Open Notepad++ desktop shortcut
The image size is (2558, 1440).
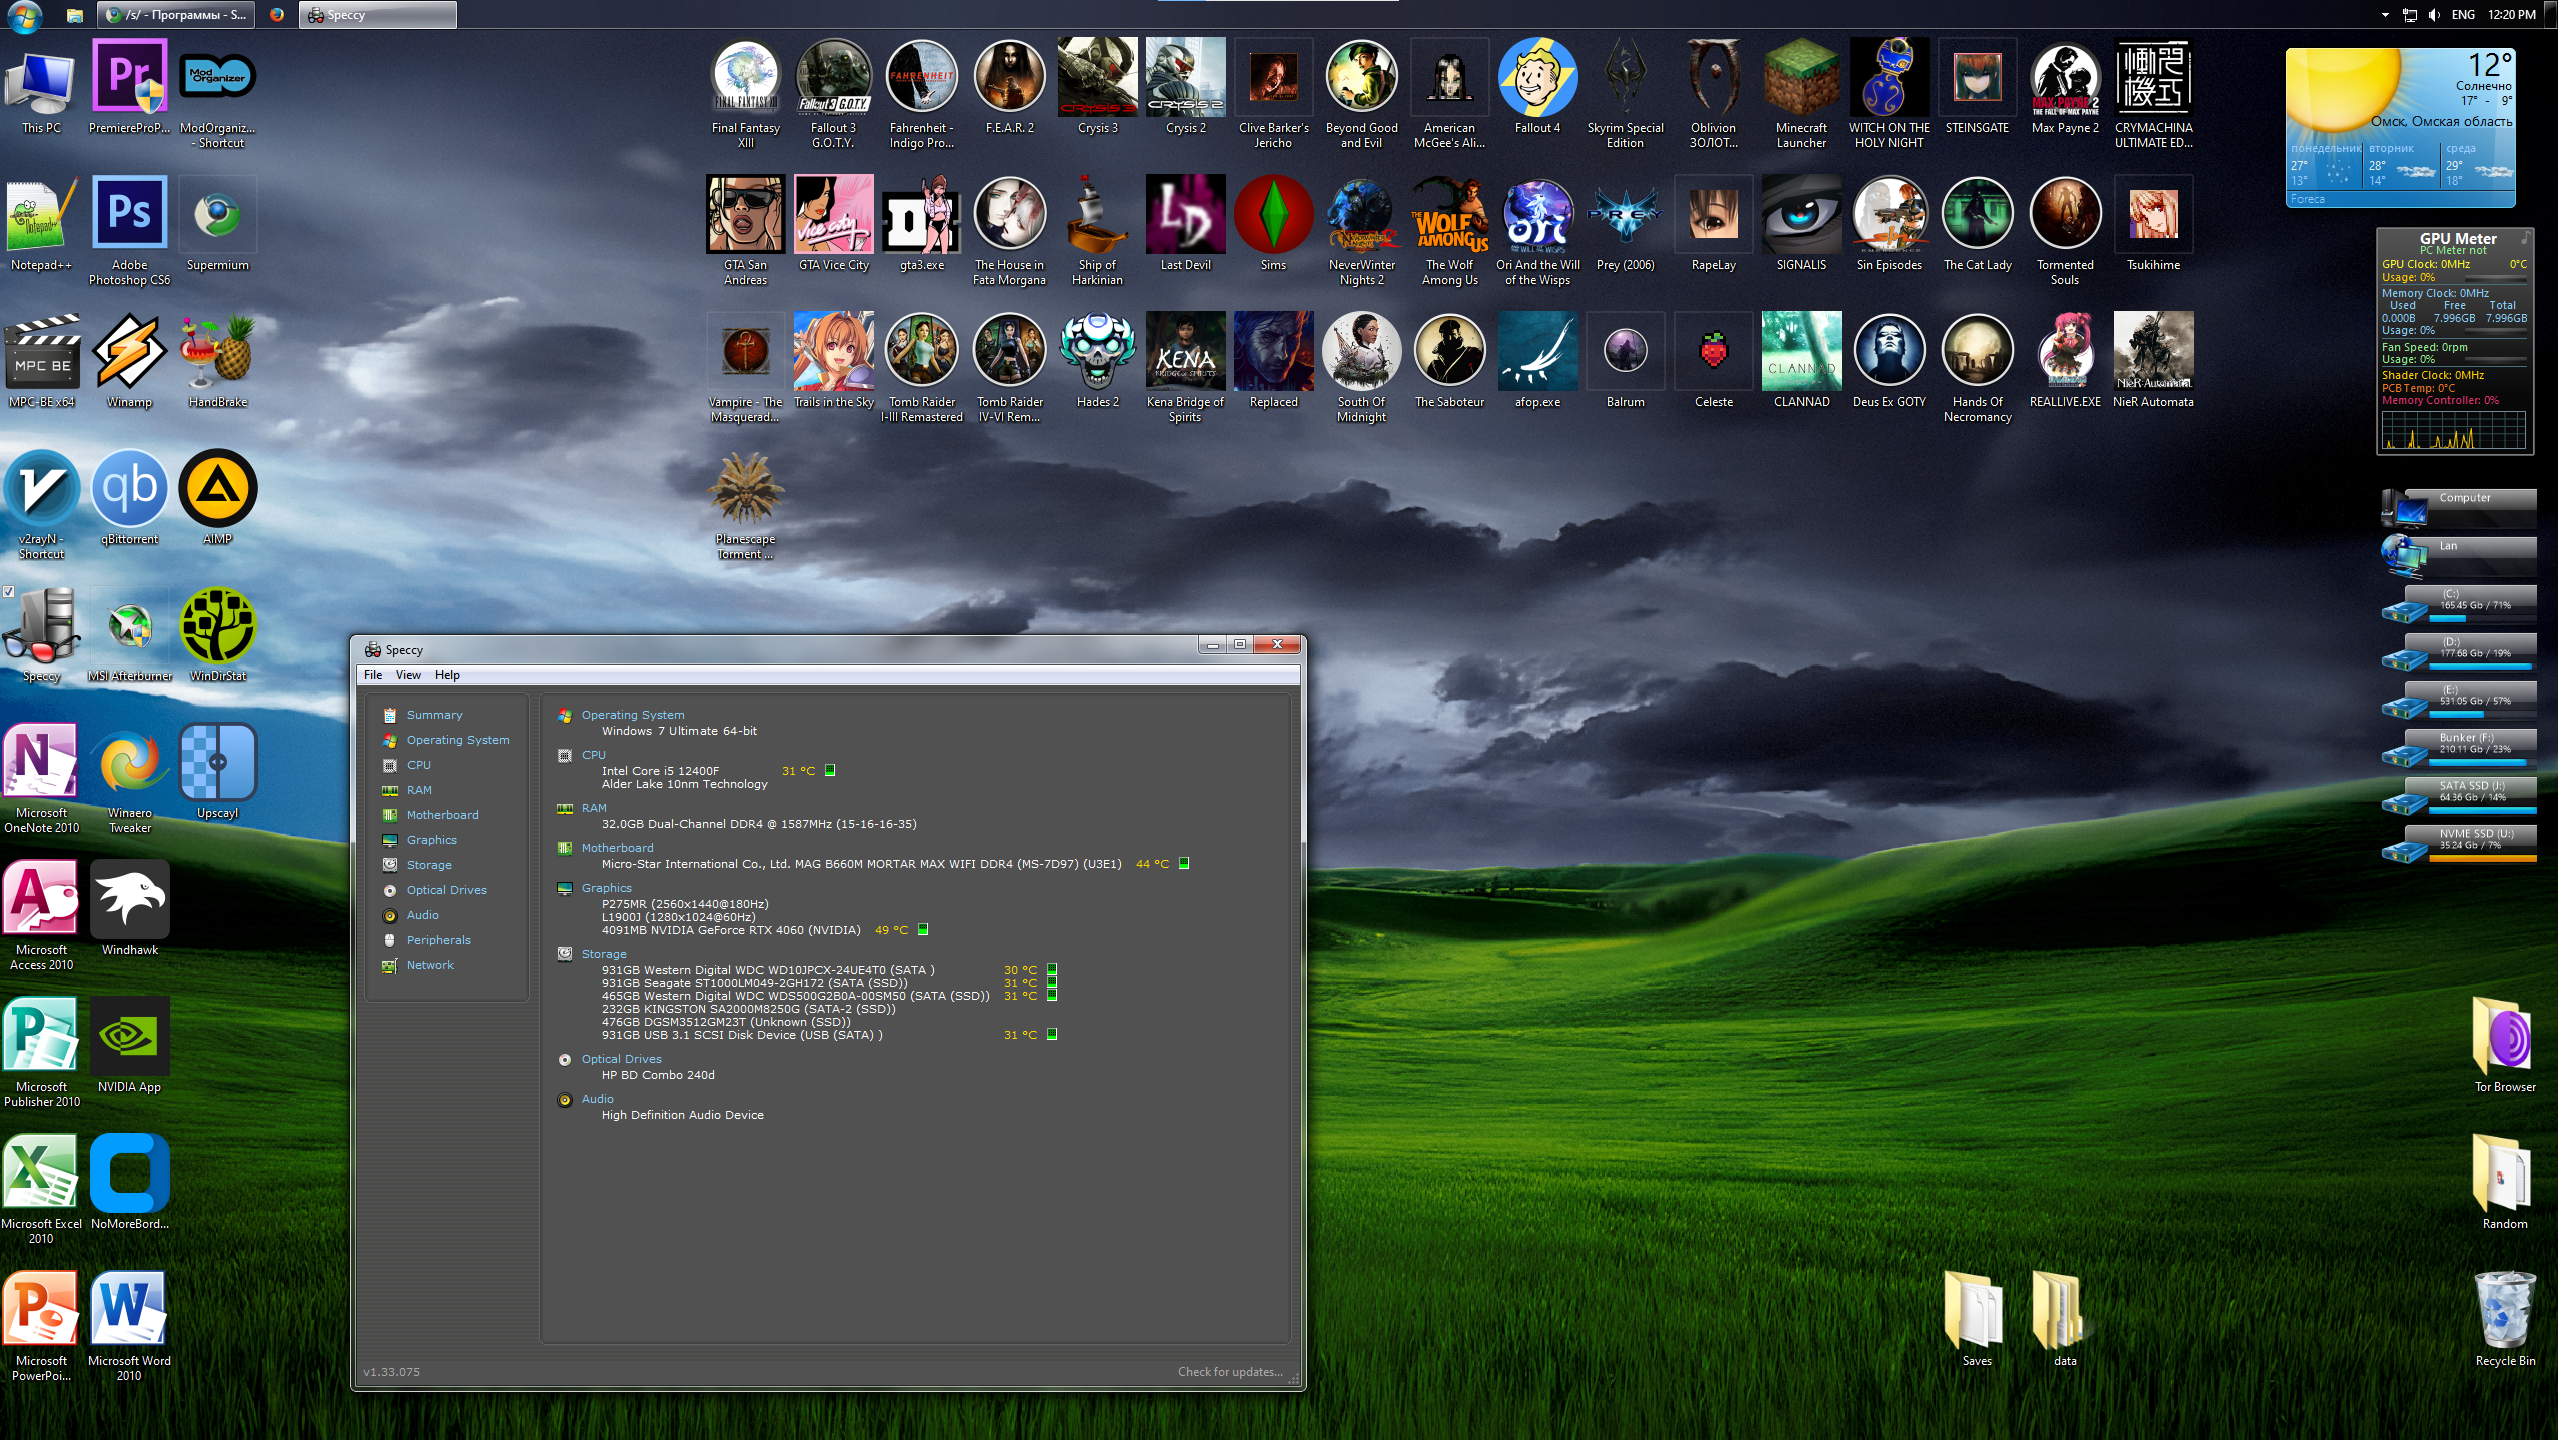click(41, 225)
